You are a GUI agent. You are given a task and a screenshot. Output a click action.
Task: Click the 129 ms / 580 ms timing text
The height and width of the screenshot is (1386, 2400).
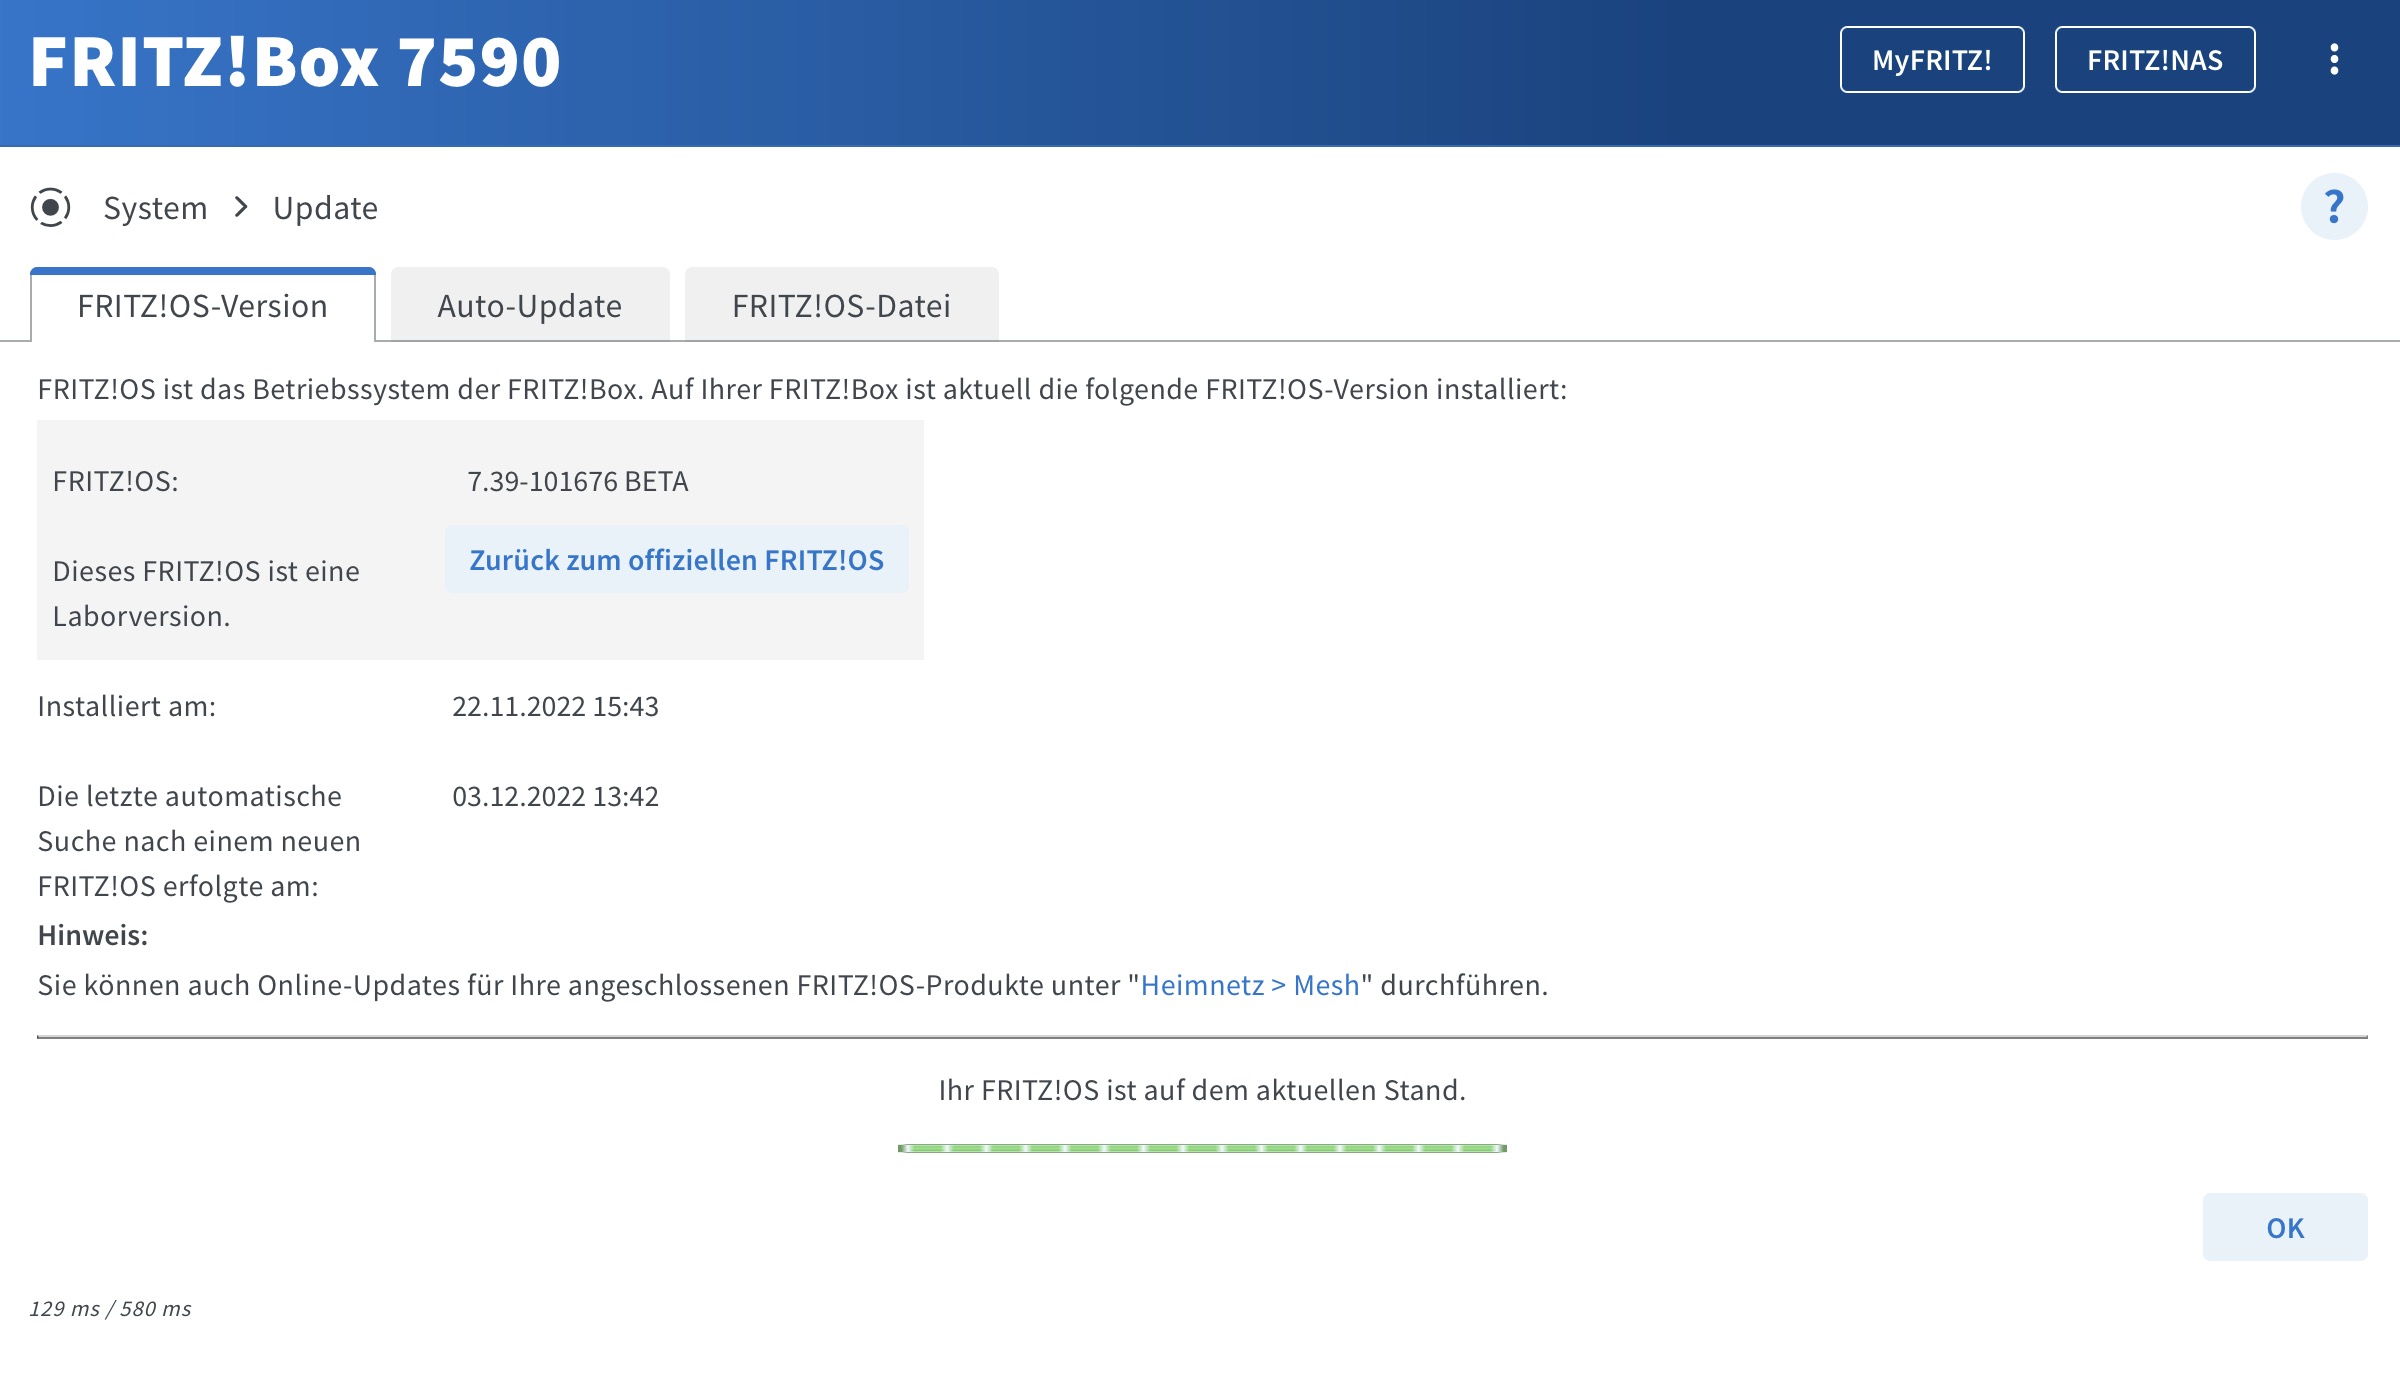click(110, 1309)
